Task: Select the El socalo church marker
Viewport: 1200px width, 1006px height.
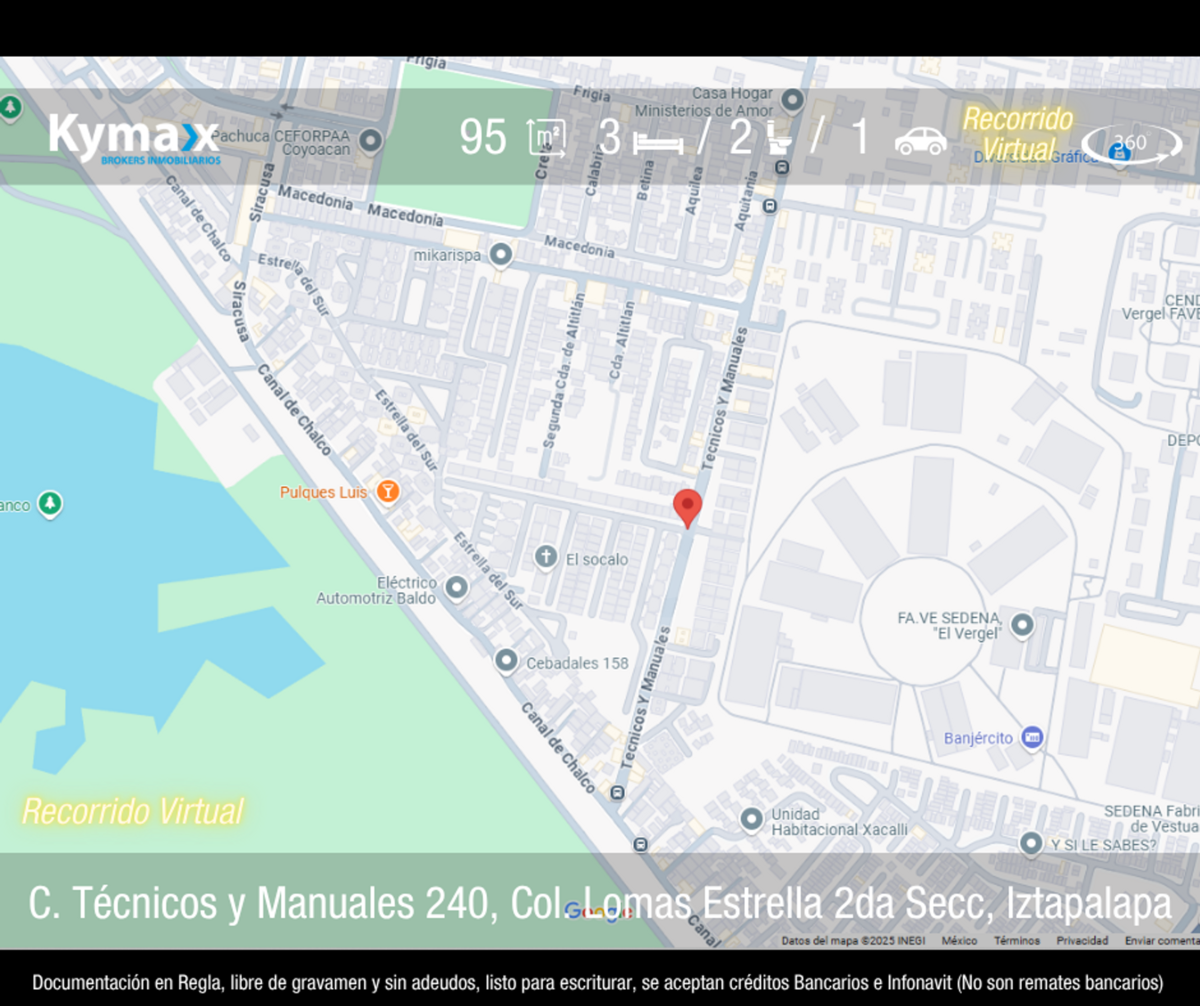Action: pos(545,557)
